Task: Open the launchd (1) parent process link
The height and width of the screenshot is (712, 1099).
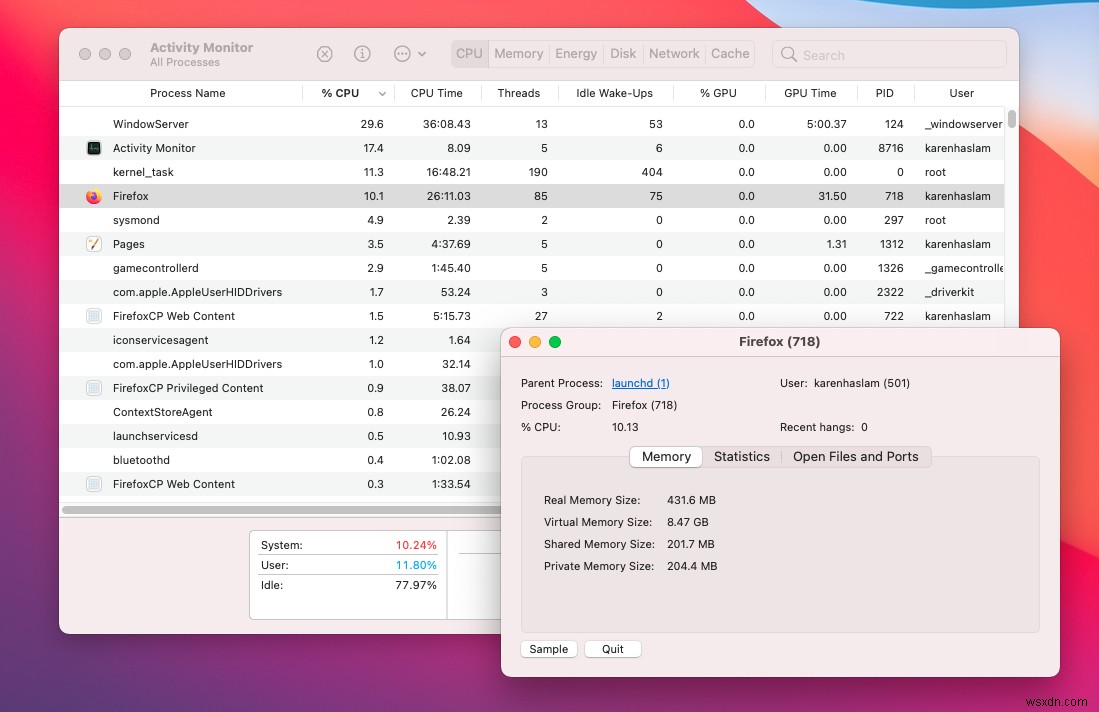Action: pyautogui.click(x=640, y=383)
